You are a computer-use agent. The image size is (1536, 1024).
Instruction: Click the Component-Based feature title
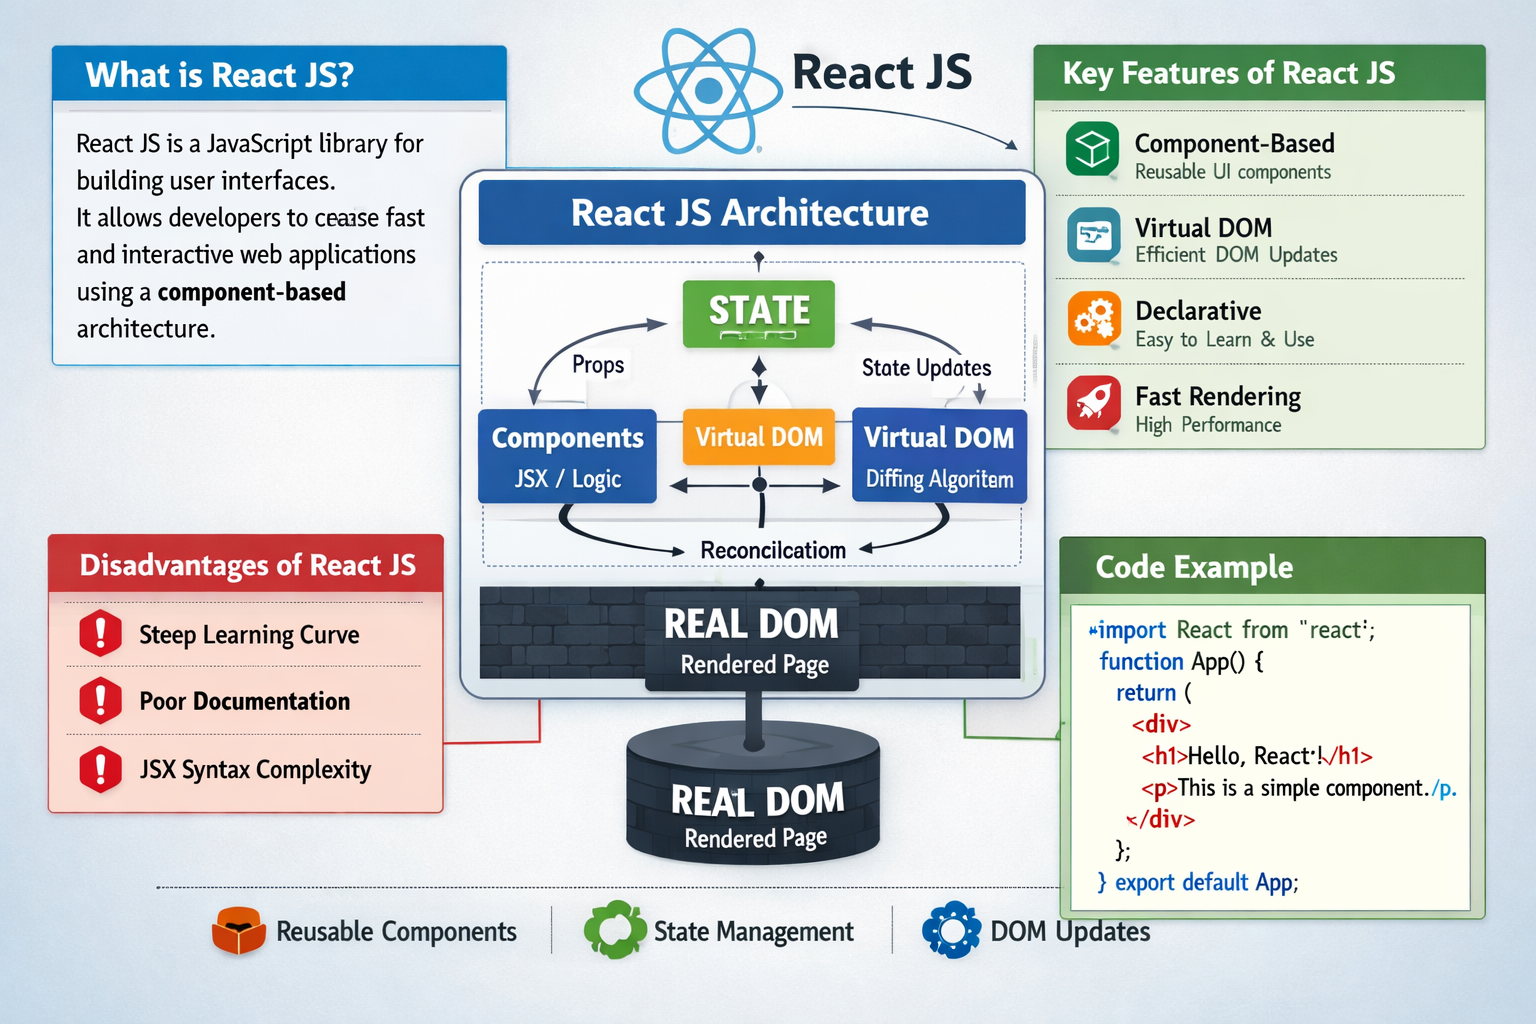coord(1234,143)
